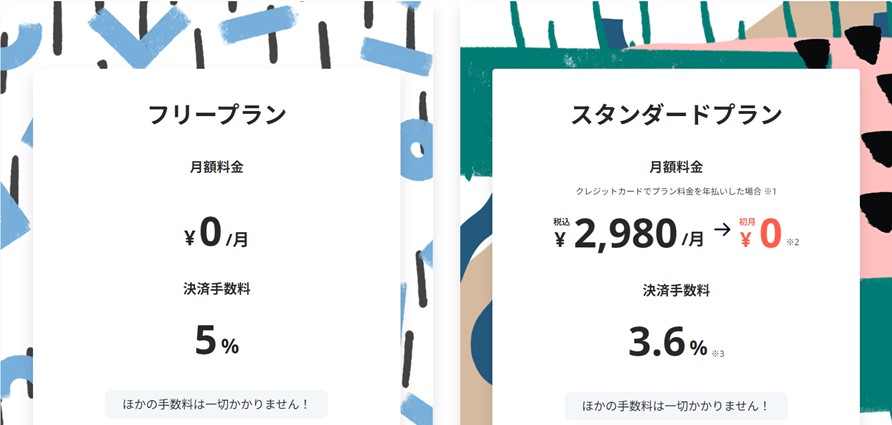The width and height of the screenshot is (892, 425).
Task: Click the 税込 label beside ¥2,980
Action: pyautogui.click(x=561, y=222)
